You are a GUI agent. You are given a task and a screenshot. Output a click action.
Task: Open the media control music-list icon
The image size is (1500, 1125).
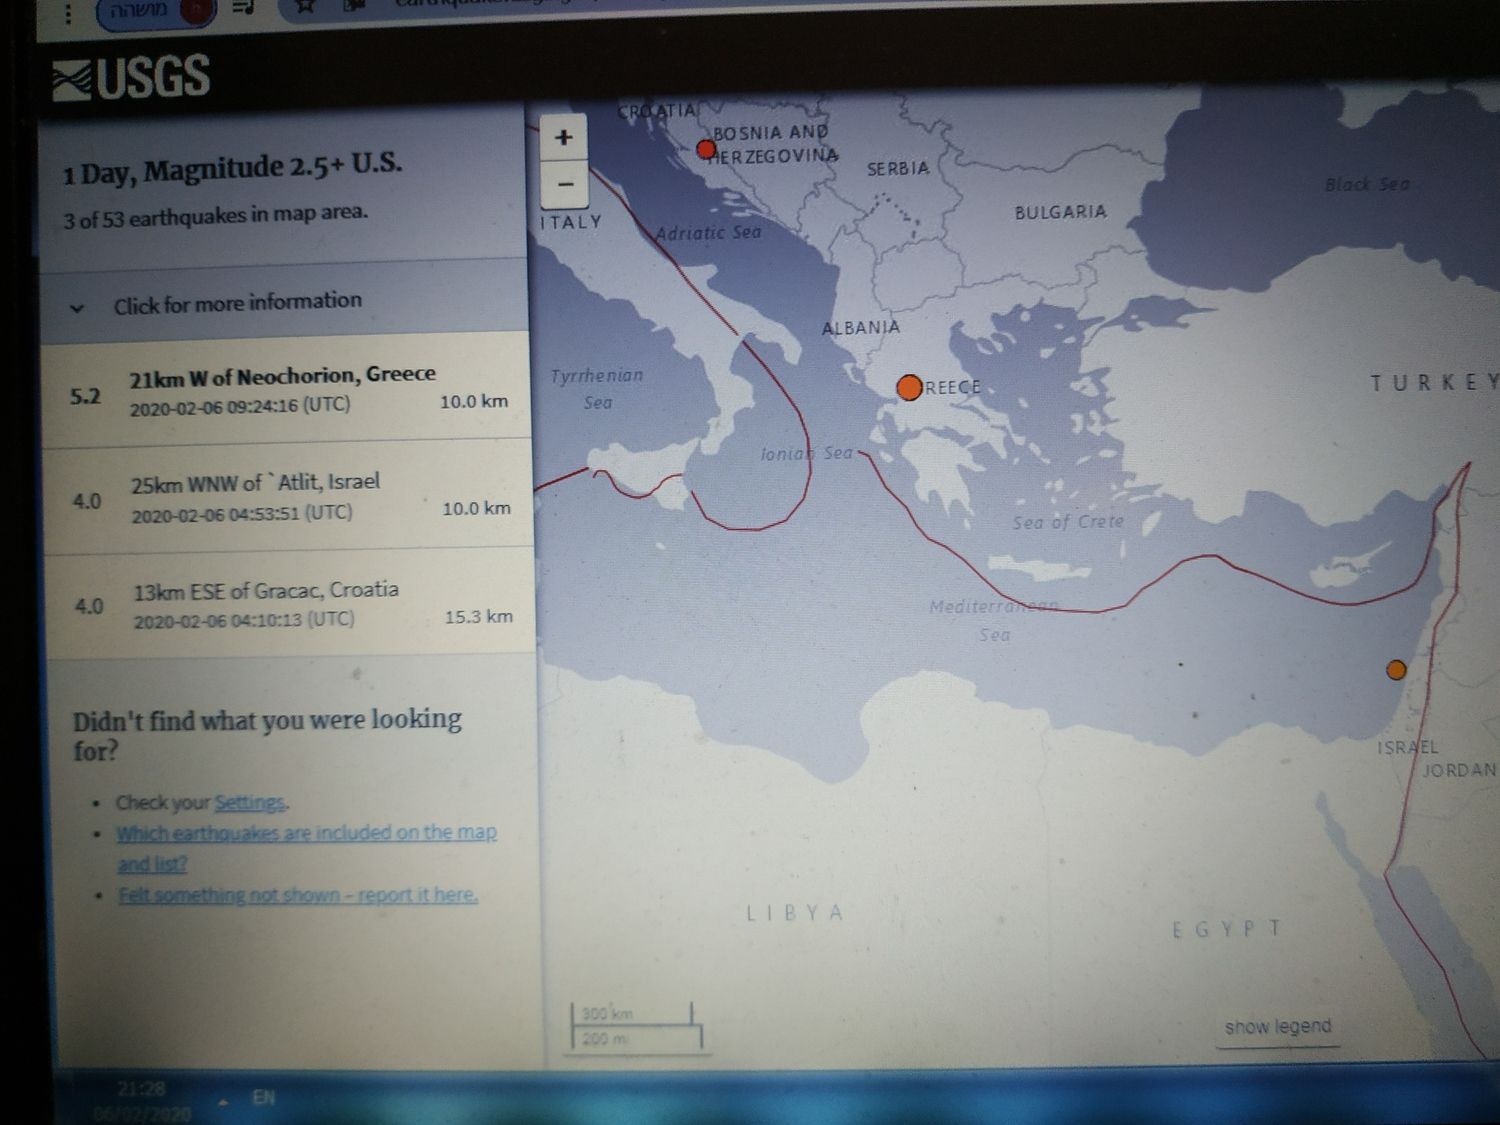coord(243,8)
